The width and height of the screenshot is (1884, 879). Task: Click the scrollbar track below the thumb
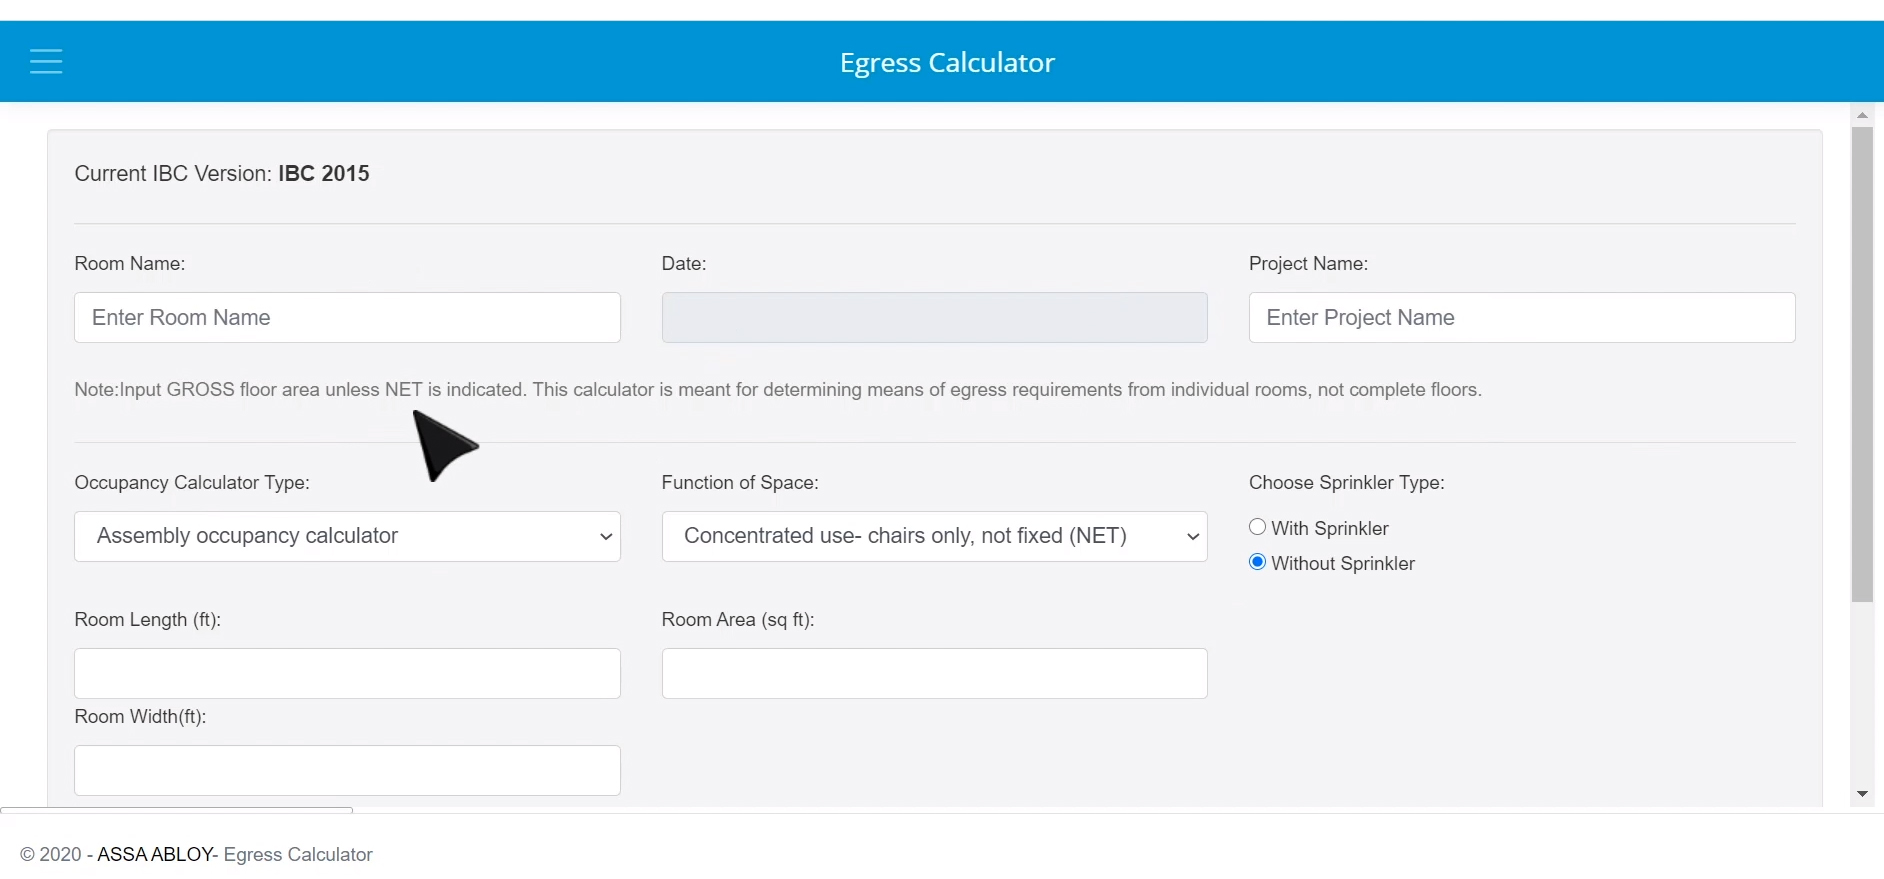[1862, 700]
